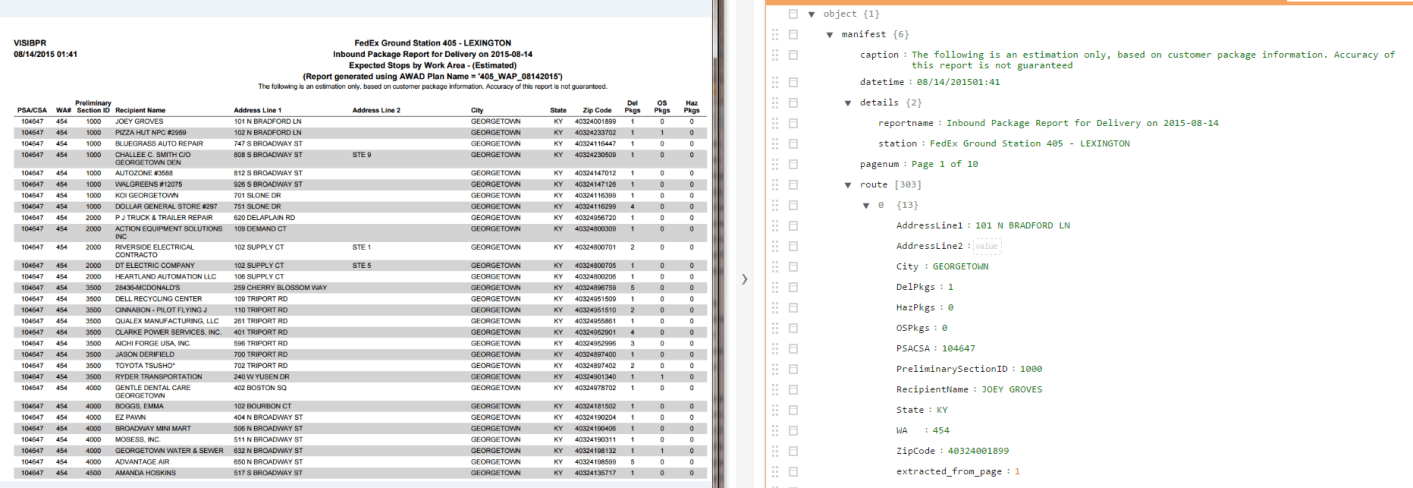Click the Recipient Name column header in report
Screen dimensions: 1413x488
(x=141, y=109)
